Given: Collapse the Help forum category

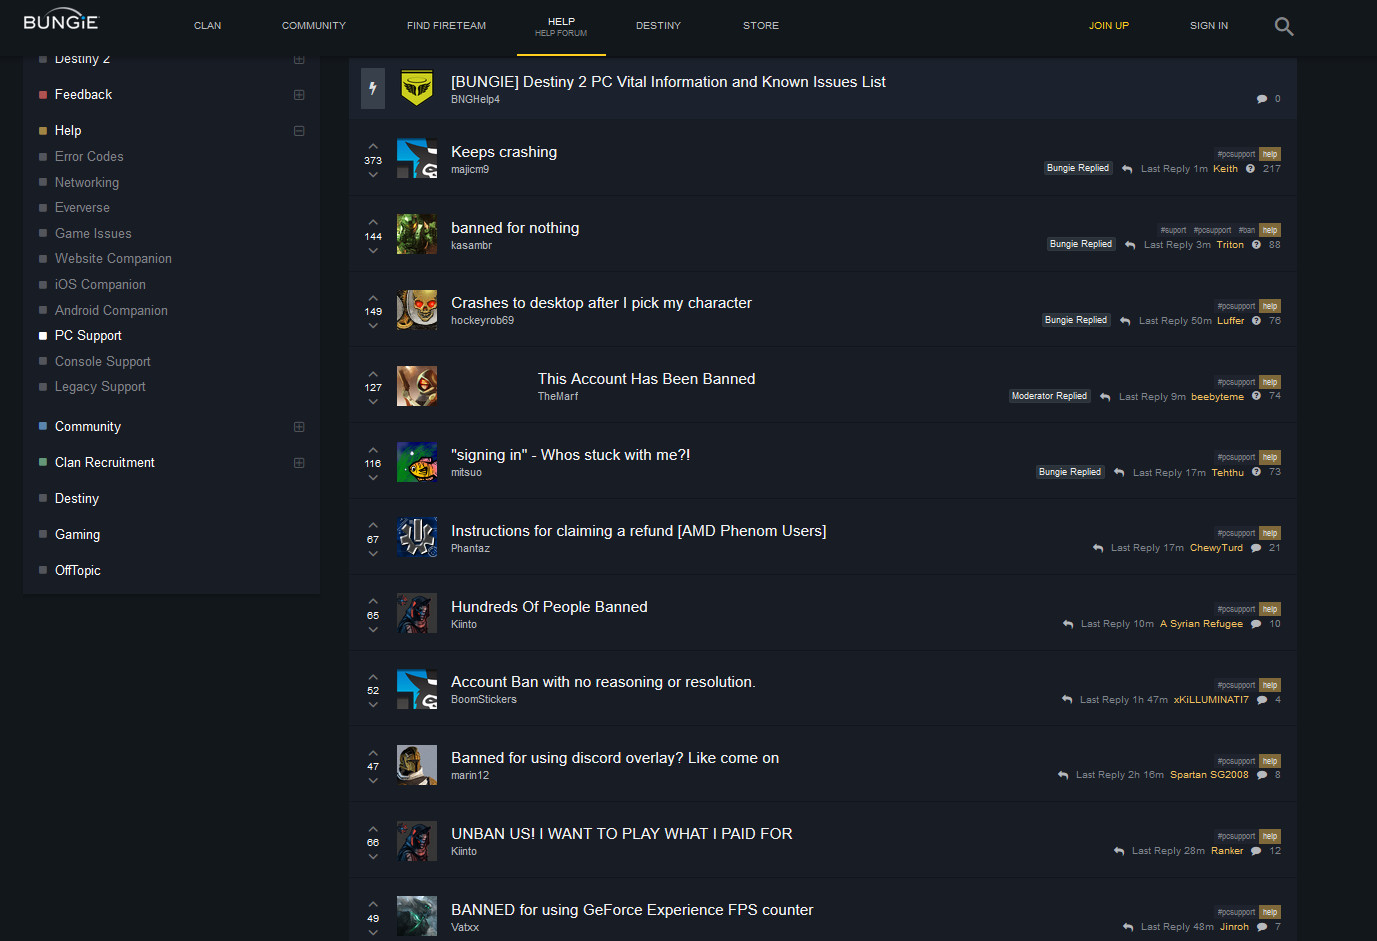Looking at the screenshot, I should (299, 131).
